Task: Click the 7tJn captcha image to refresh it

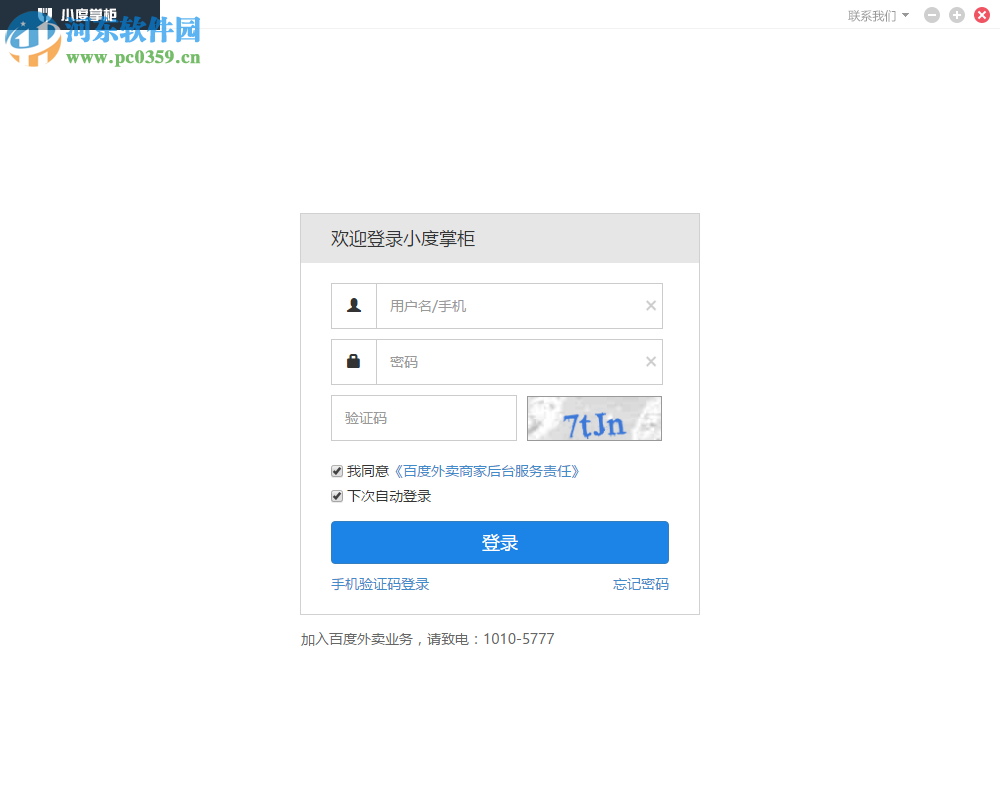Action: (x=594, y=418)
